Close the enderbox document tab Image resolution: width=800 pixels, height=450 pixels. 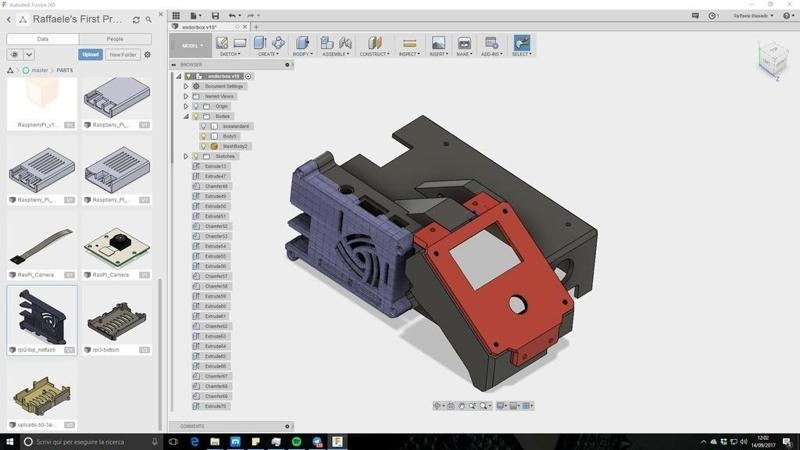pyautogui.click(x=245, y=27)
